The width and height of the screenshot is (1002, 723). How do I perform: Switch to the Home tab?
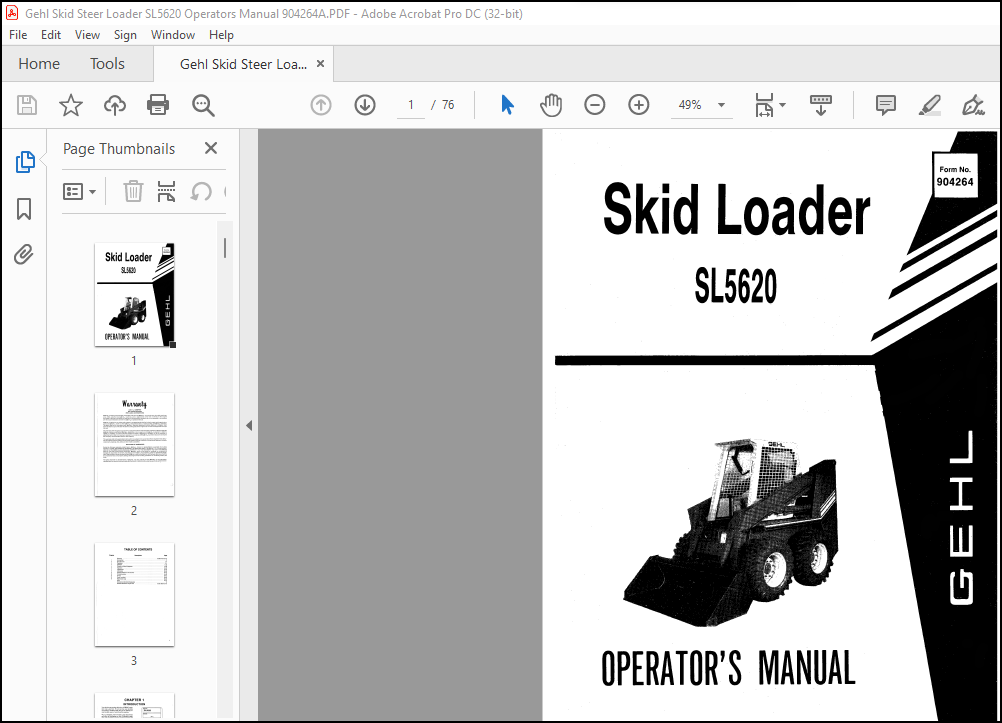(39, 63)
